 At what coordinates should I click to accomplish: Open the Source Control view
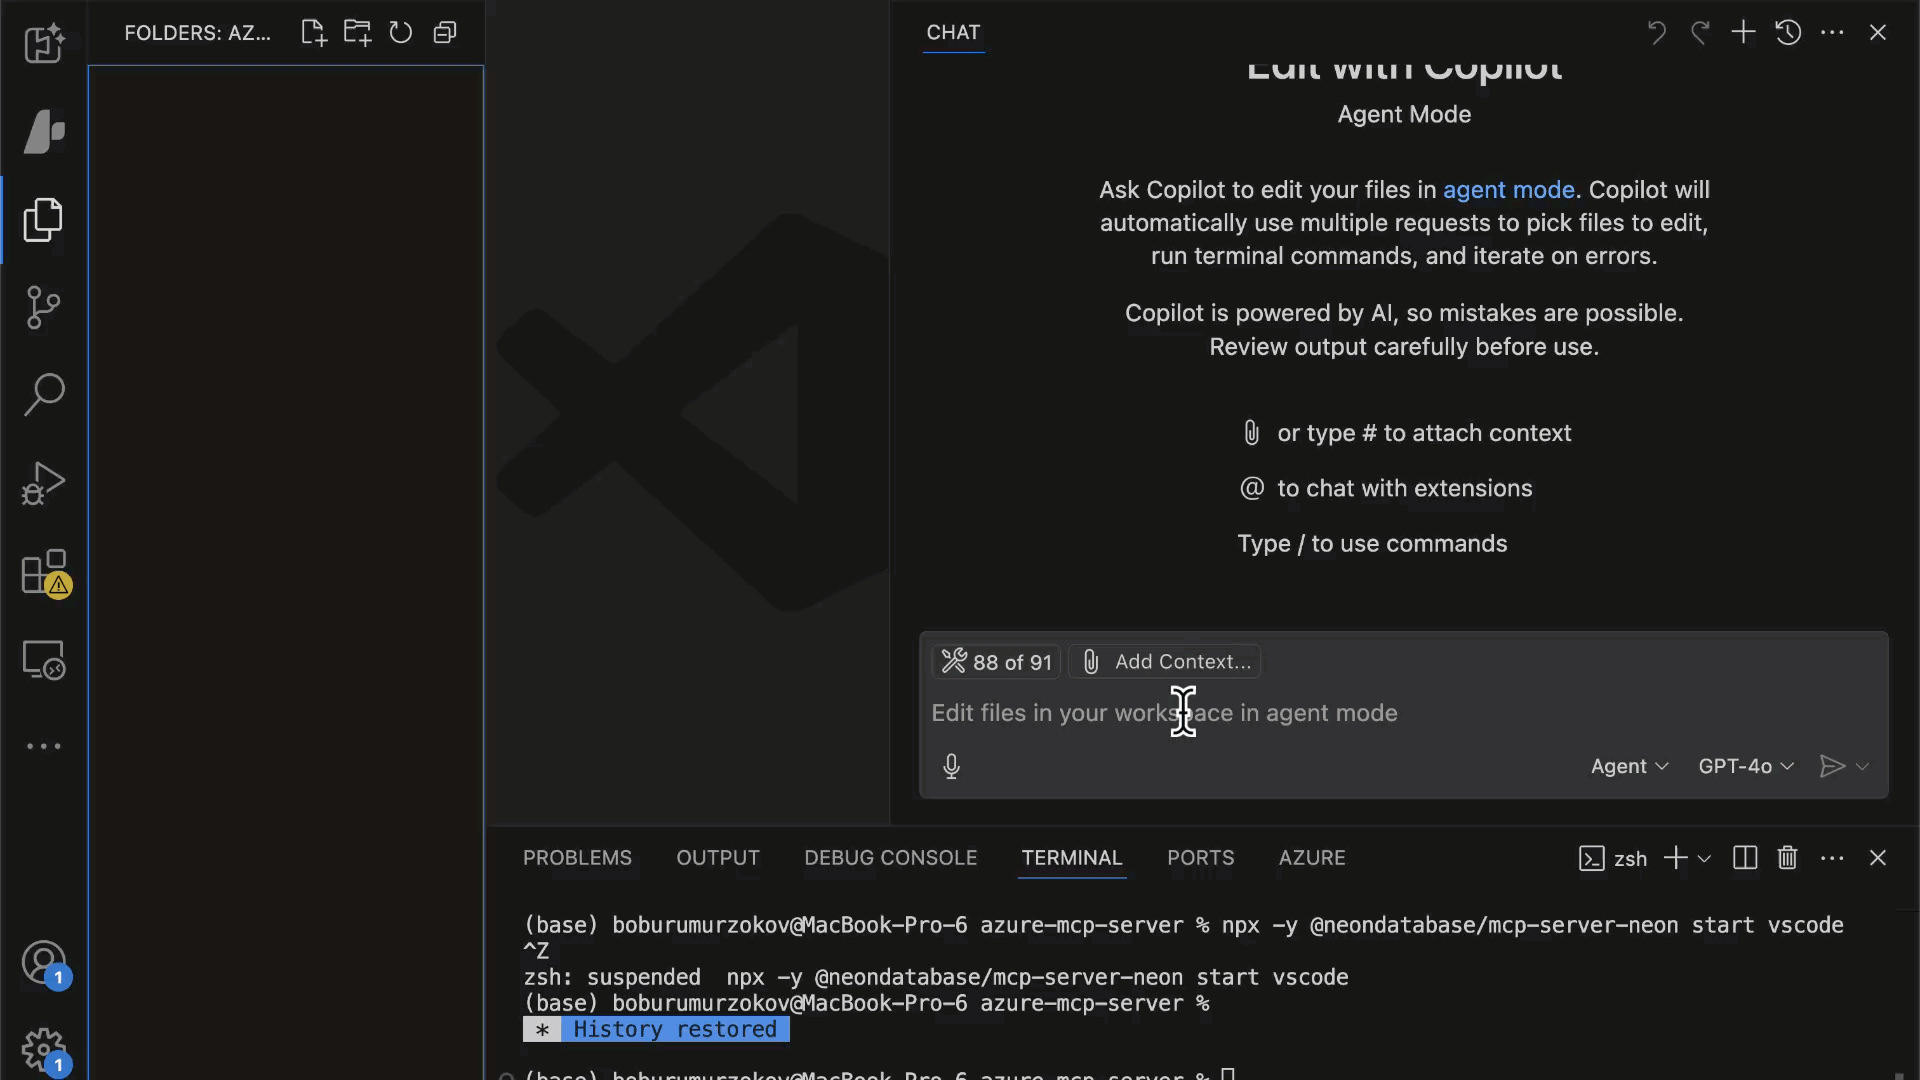pyautogui.click(x=44, y=307)
